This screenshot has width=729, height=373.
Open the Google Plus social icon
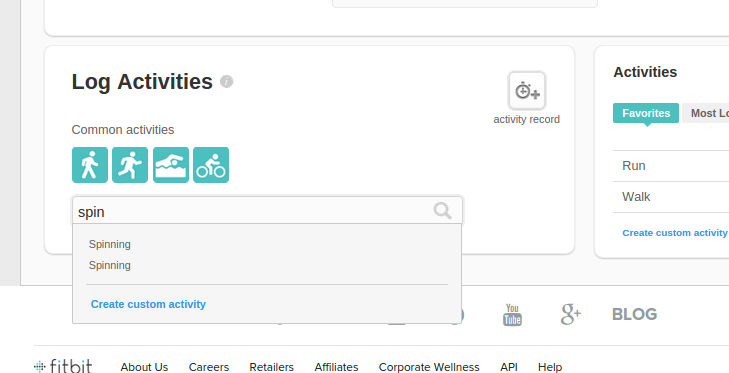click(x=570, y=314)
